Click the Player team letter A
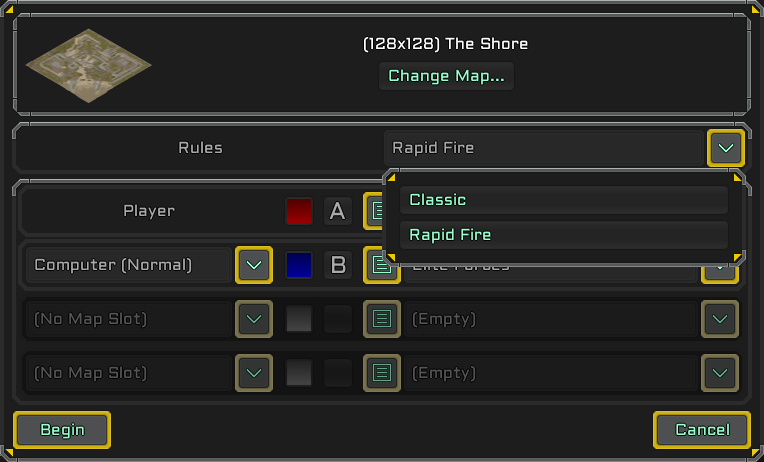The height and width of the screenshot is (462, 764). 338,211
